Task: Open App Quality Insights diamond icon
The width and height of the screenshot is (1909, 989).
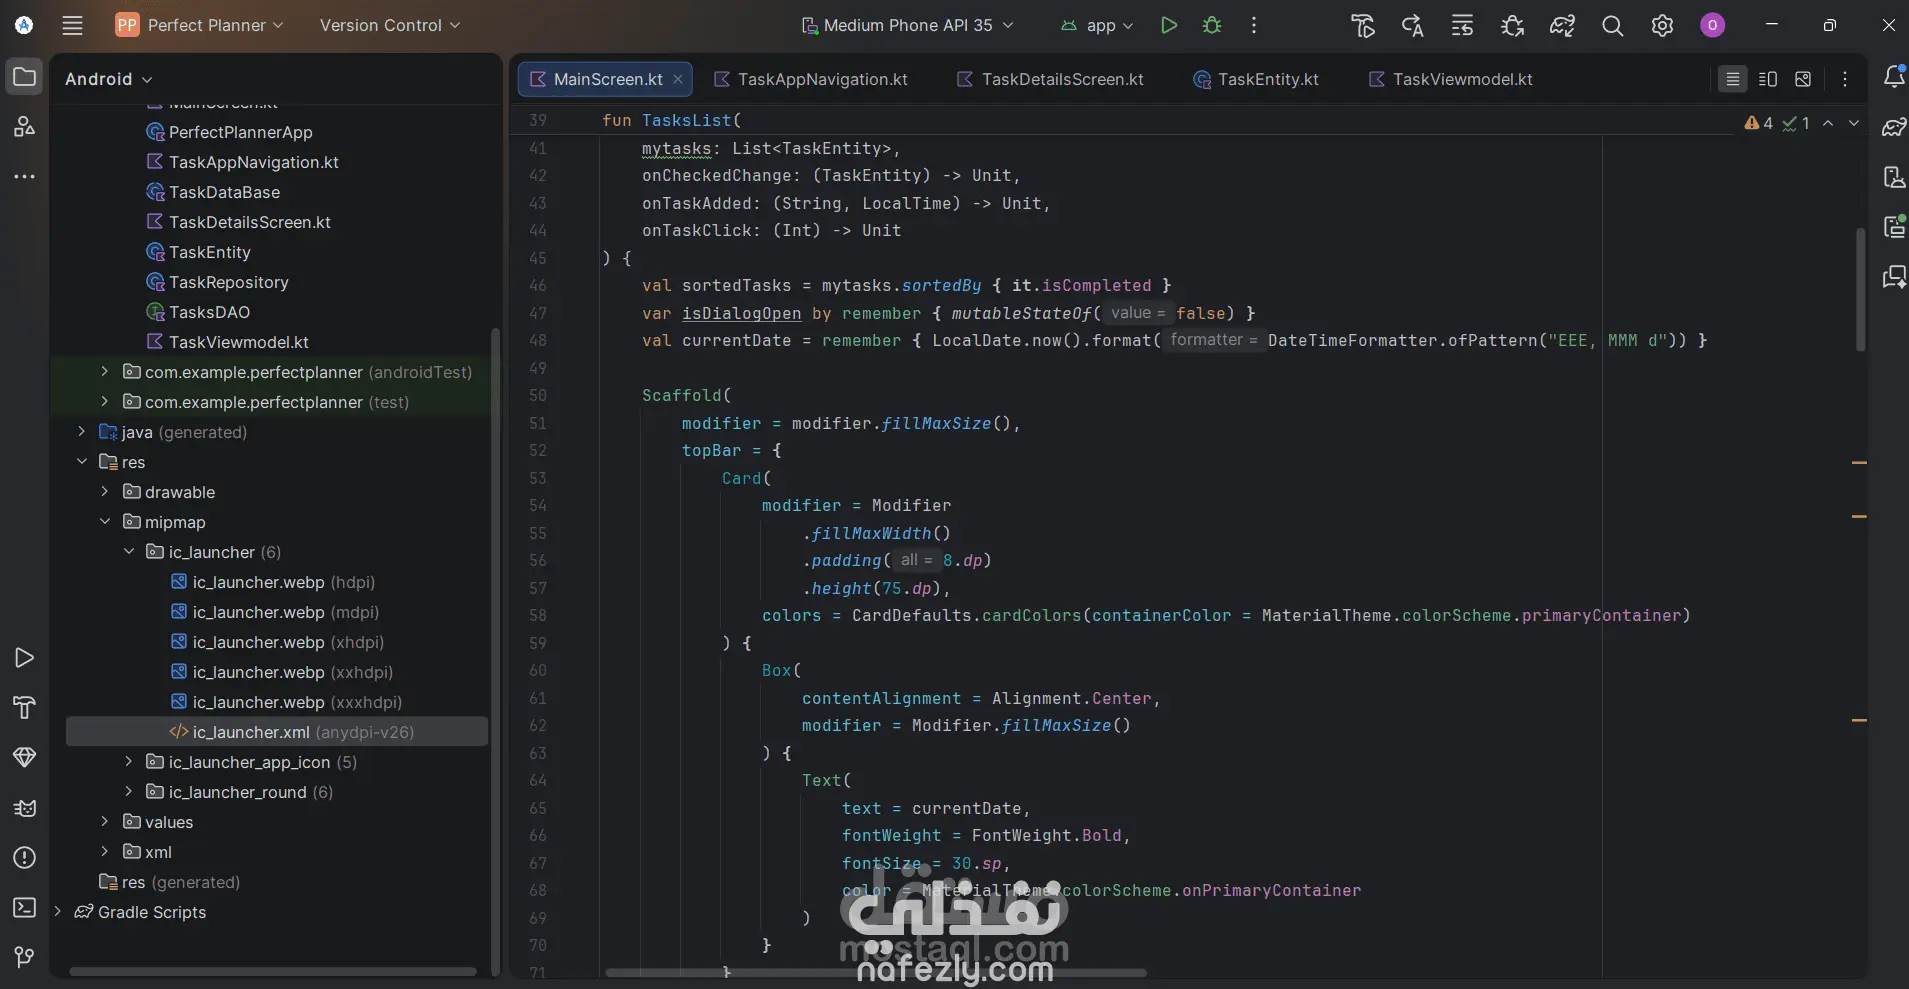Action: point(24,757)
